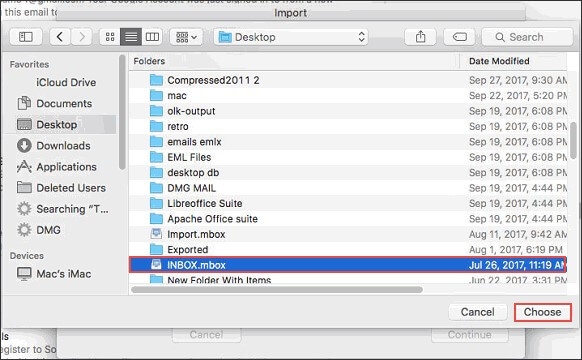Click the sidebar vertical scrollbar
This screenshot has width=582, height=360.
[x=122, y=112]
